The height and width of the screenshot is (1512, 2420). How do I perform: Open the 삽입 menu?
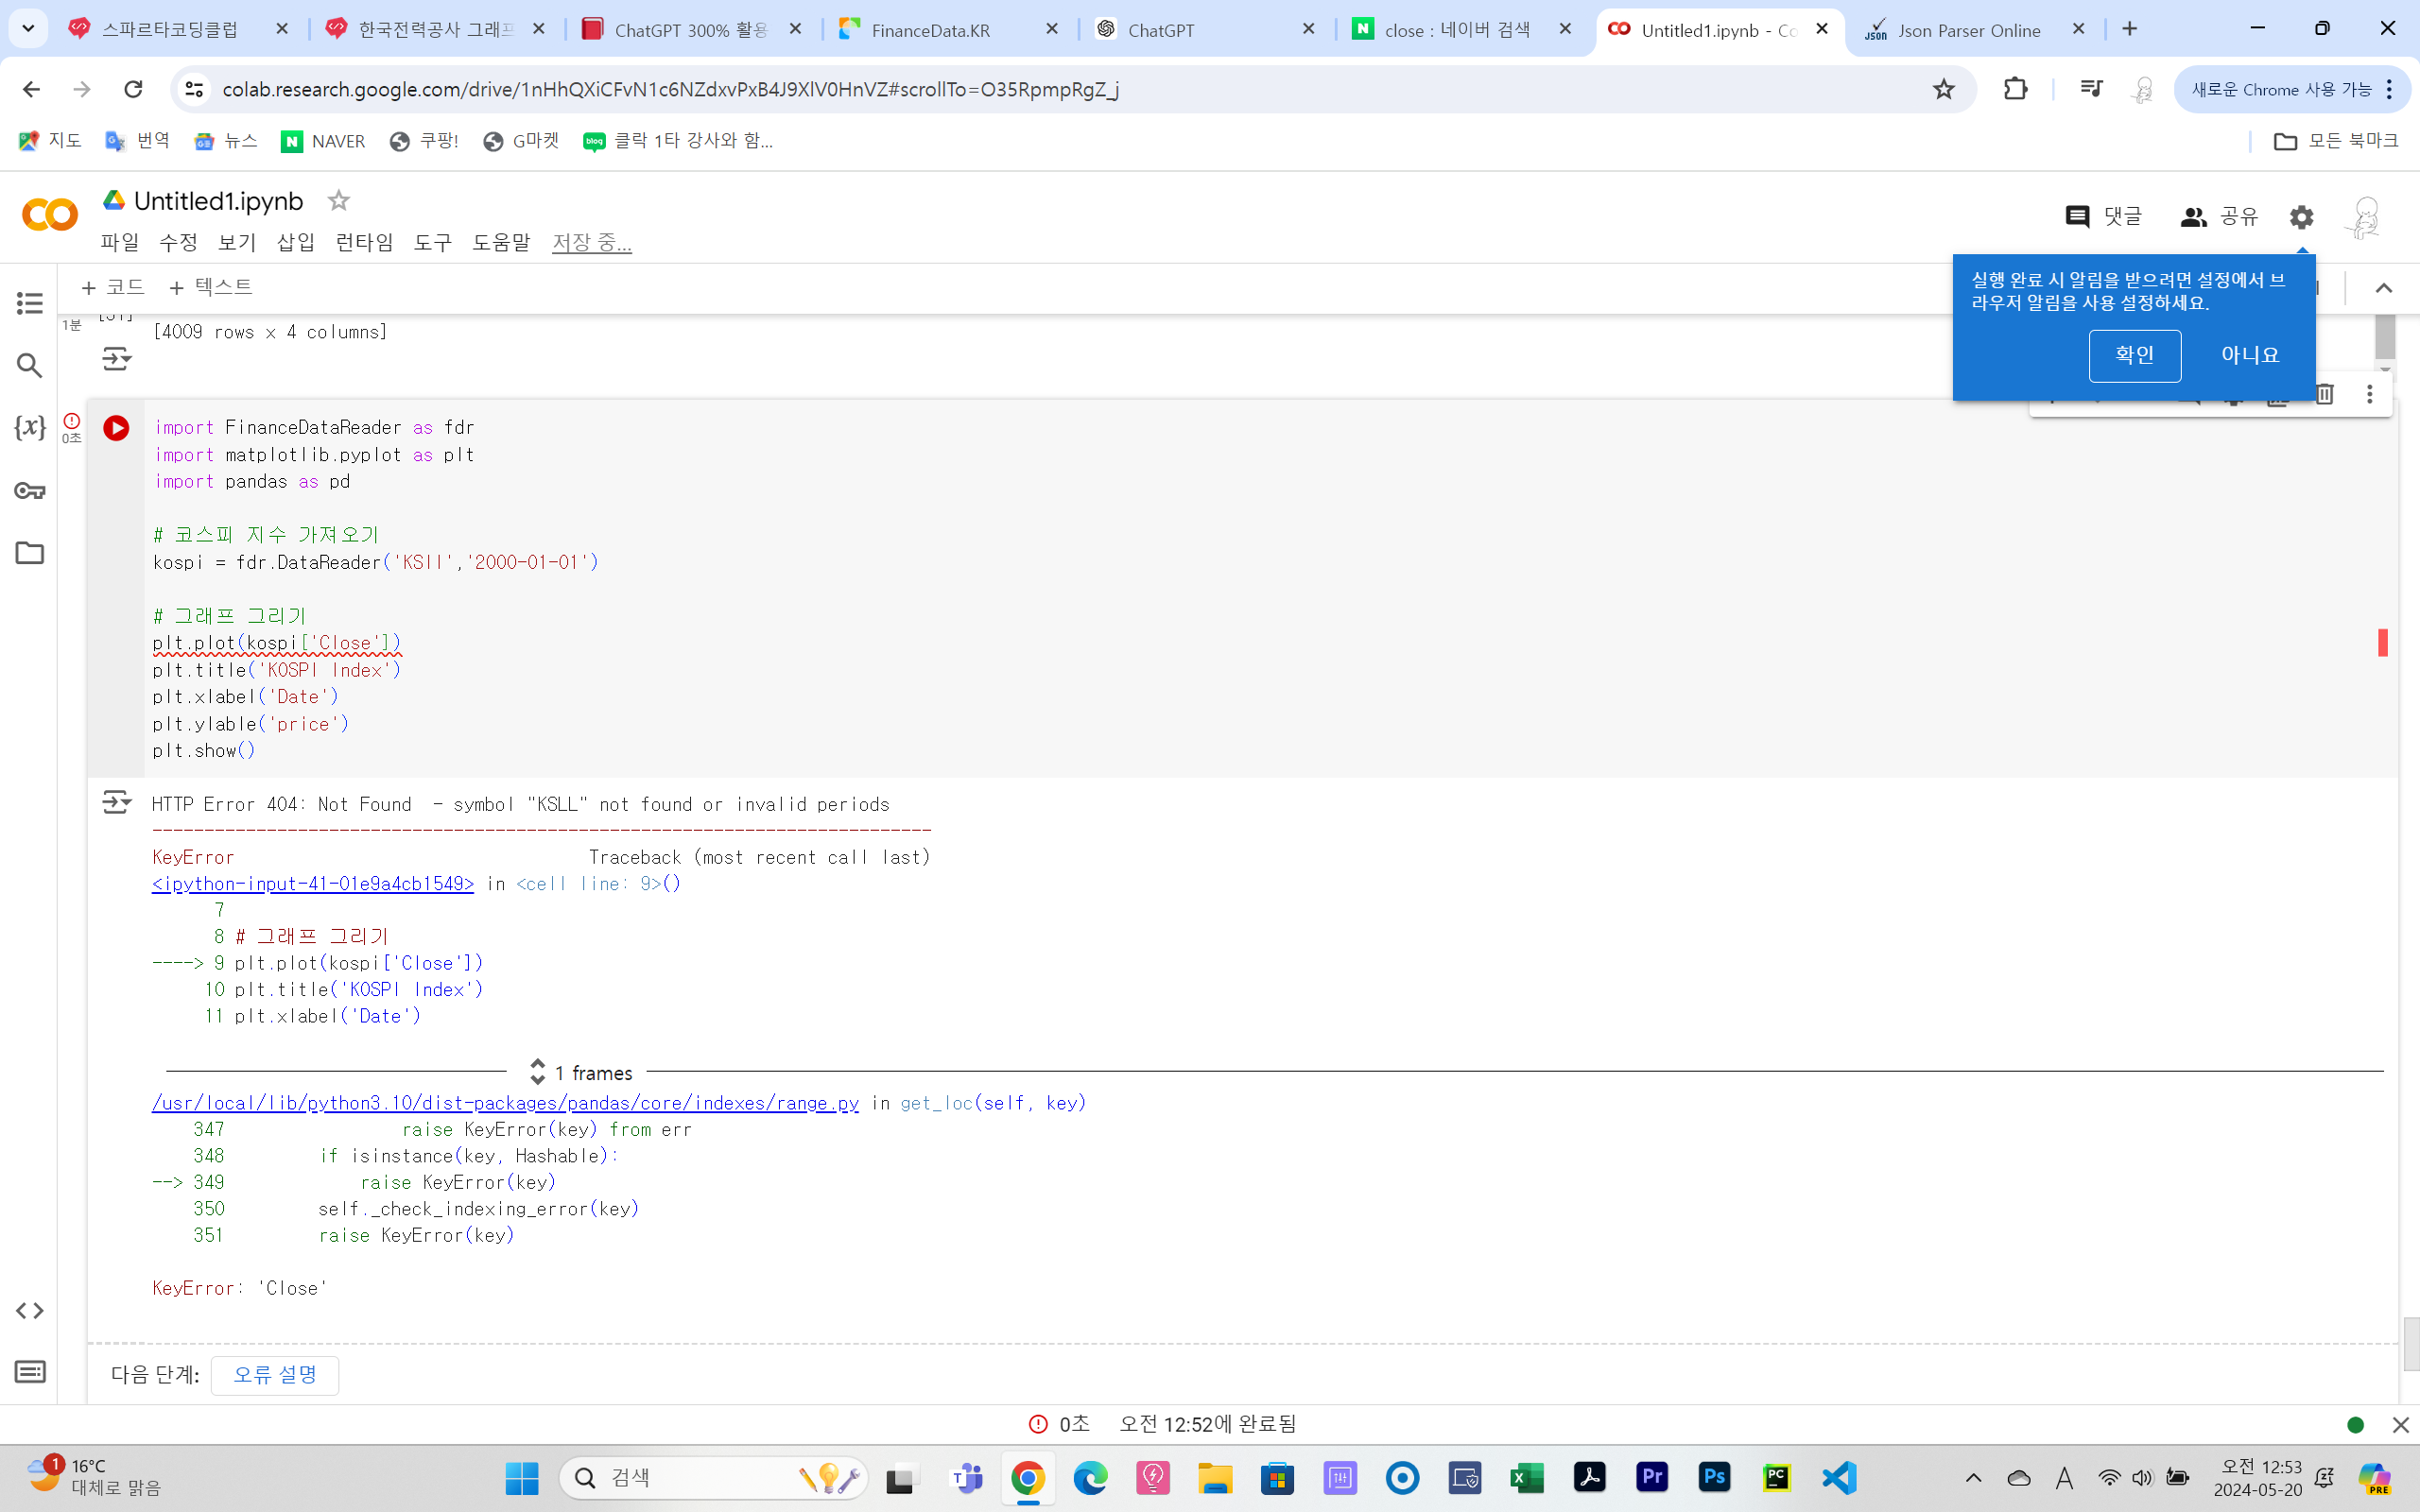point(296,242)
